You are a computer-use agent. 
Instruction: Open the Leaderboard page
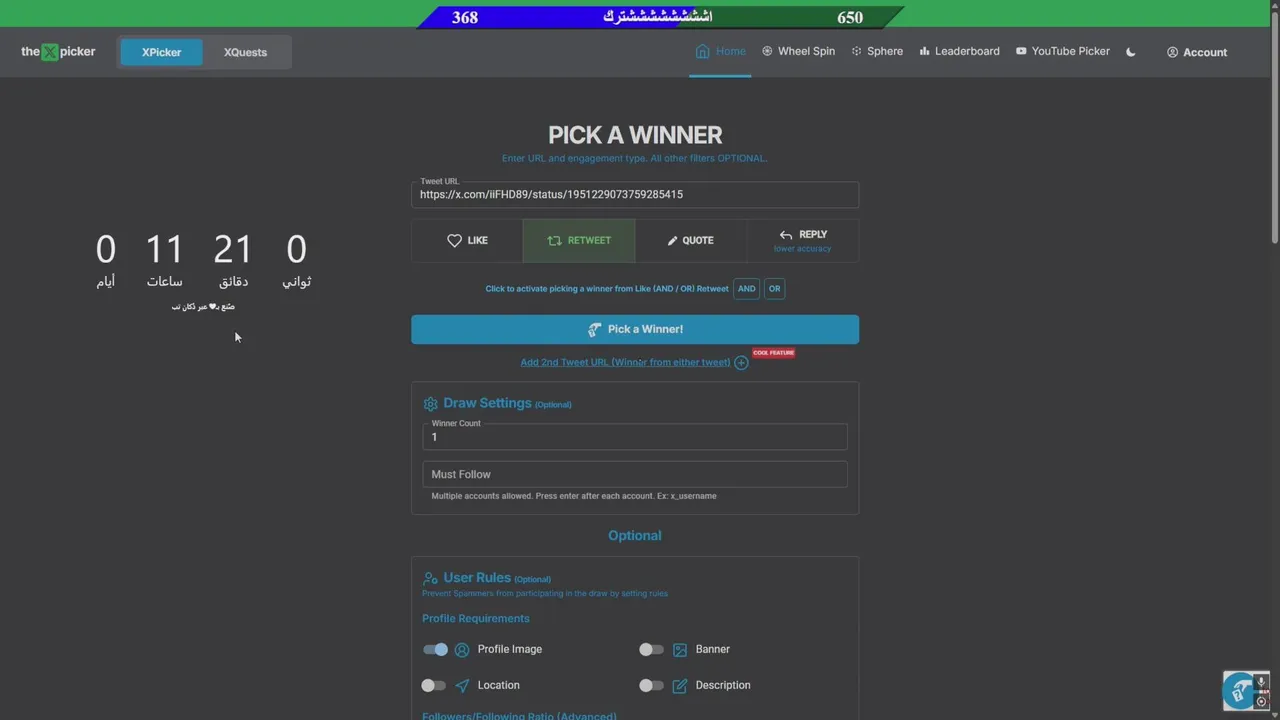pos(959,51)
